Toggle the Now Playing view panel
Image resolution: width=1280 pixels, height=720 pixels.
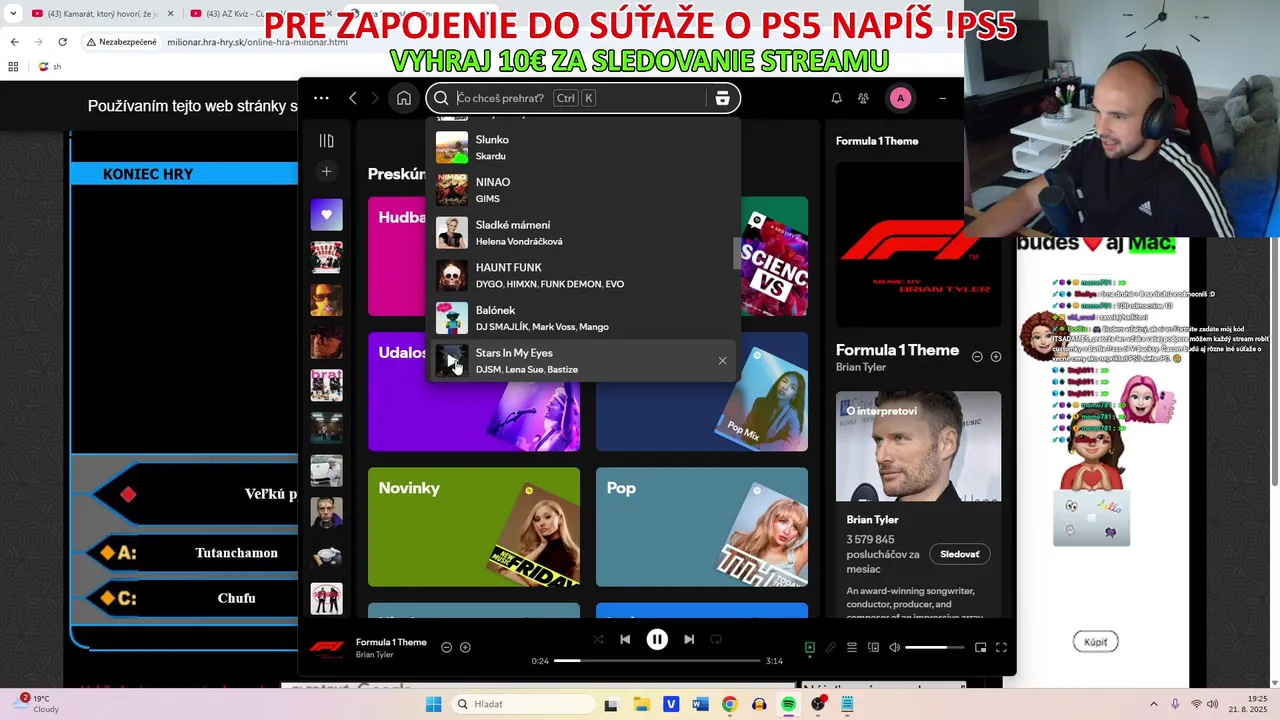810,648
